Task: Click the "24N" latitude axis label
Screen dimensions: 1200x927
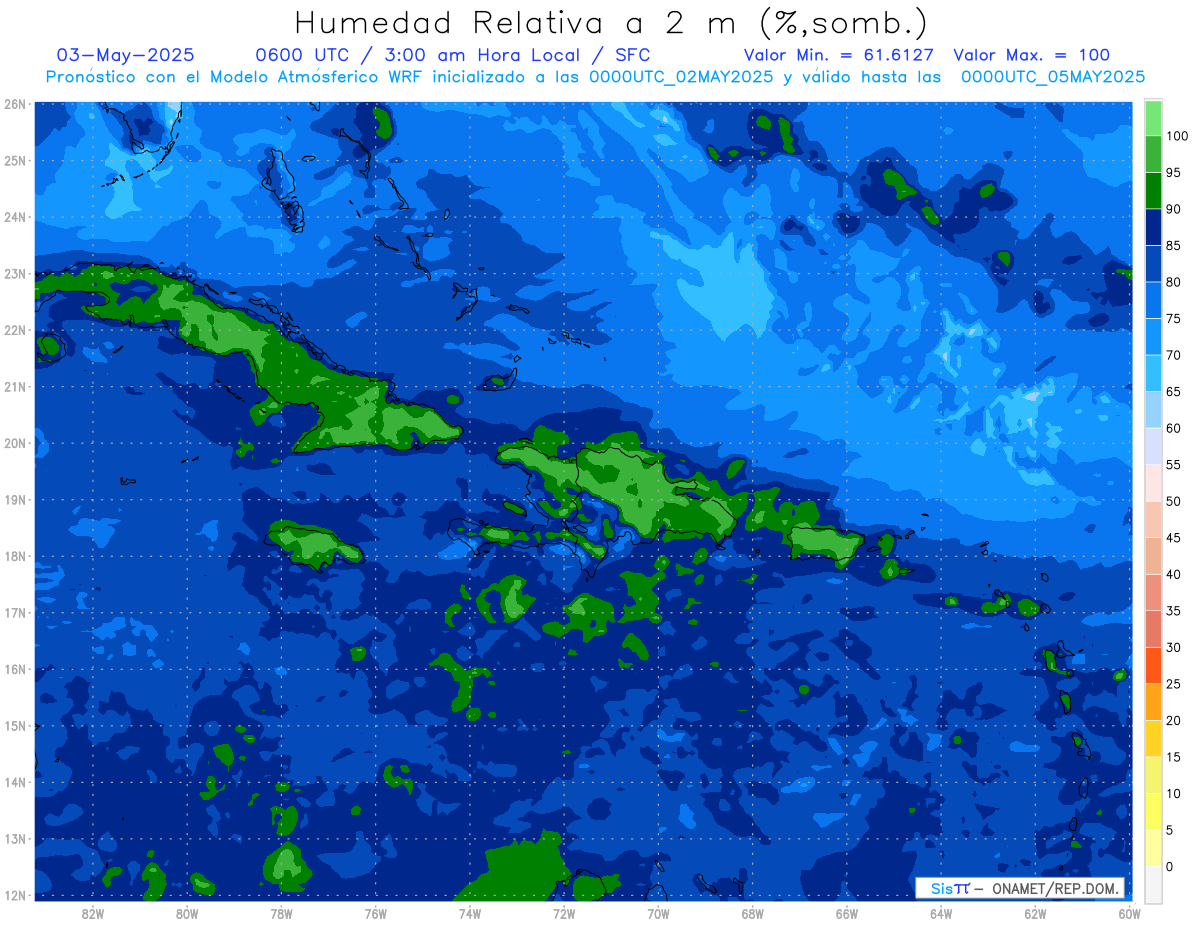Action: click(14, 217)
